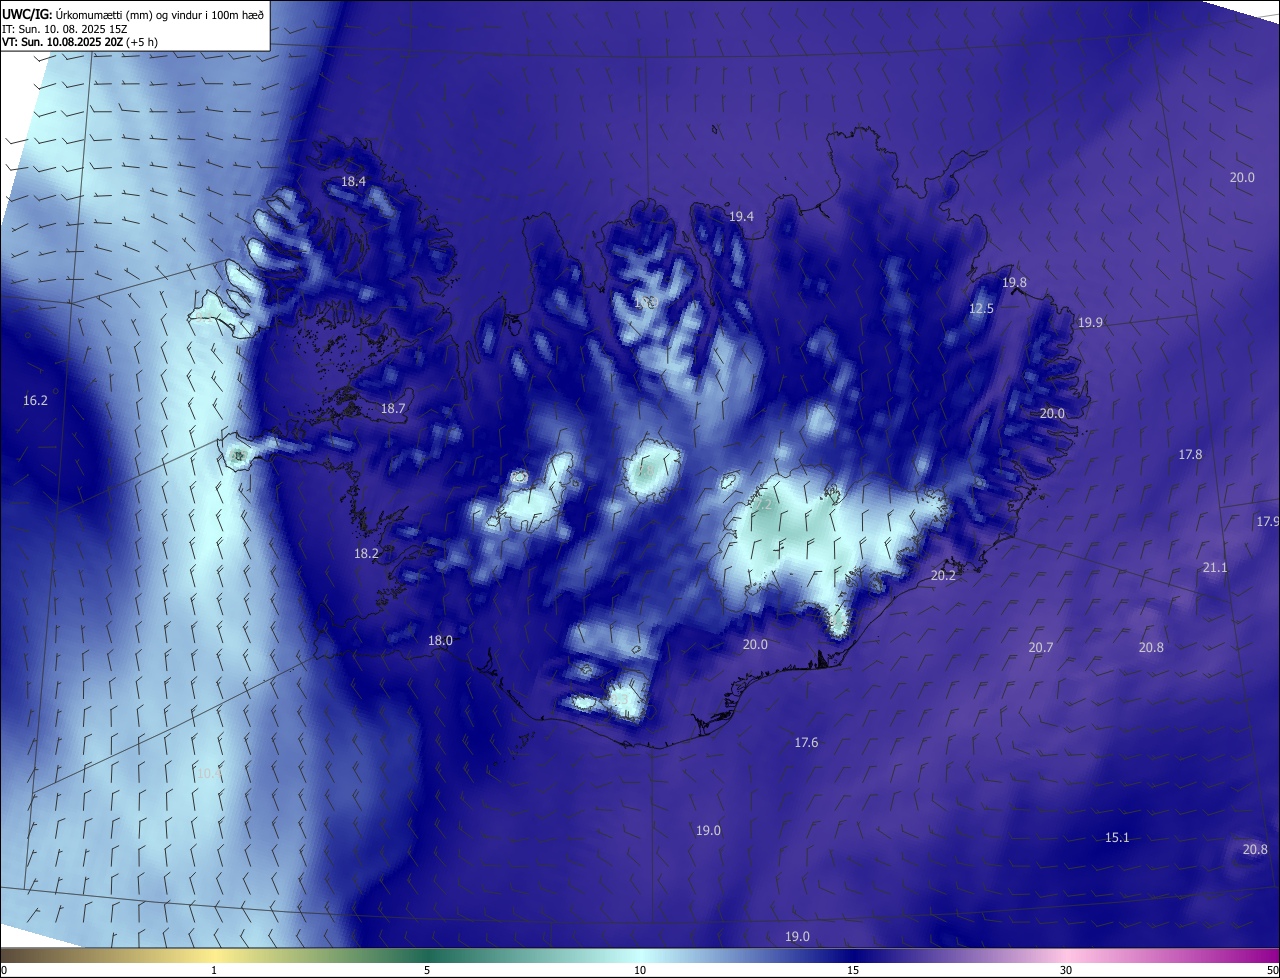Viewport: 1280px width, 978px height.
Task: Click the 19.4 value on the map
Action: click(741, 216)
